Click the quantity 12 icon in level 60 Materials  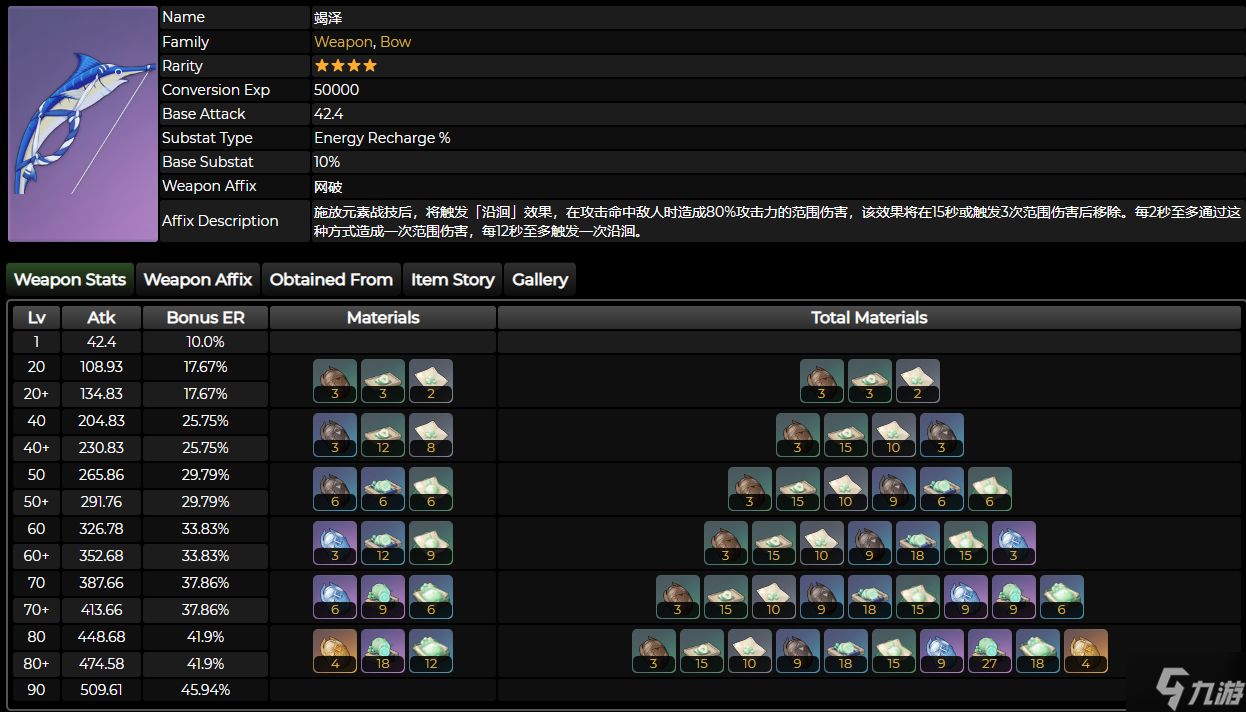[383, 543]
